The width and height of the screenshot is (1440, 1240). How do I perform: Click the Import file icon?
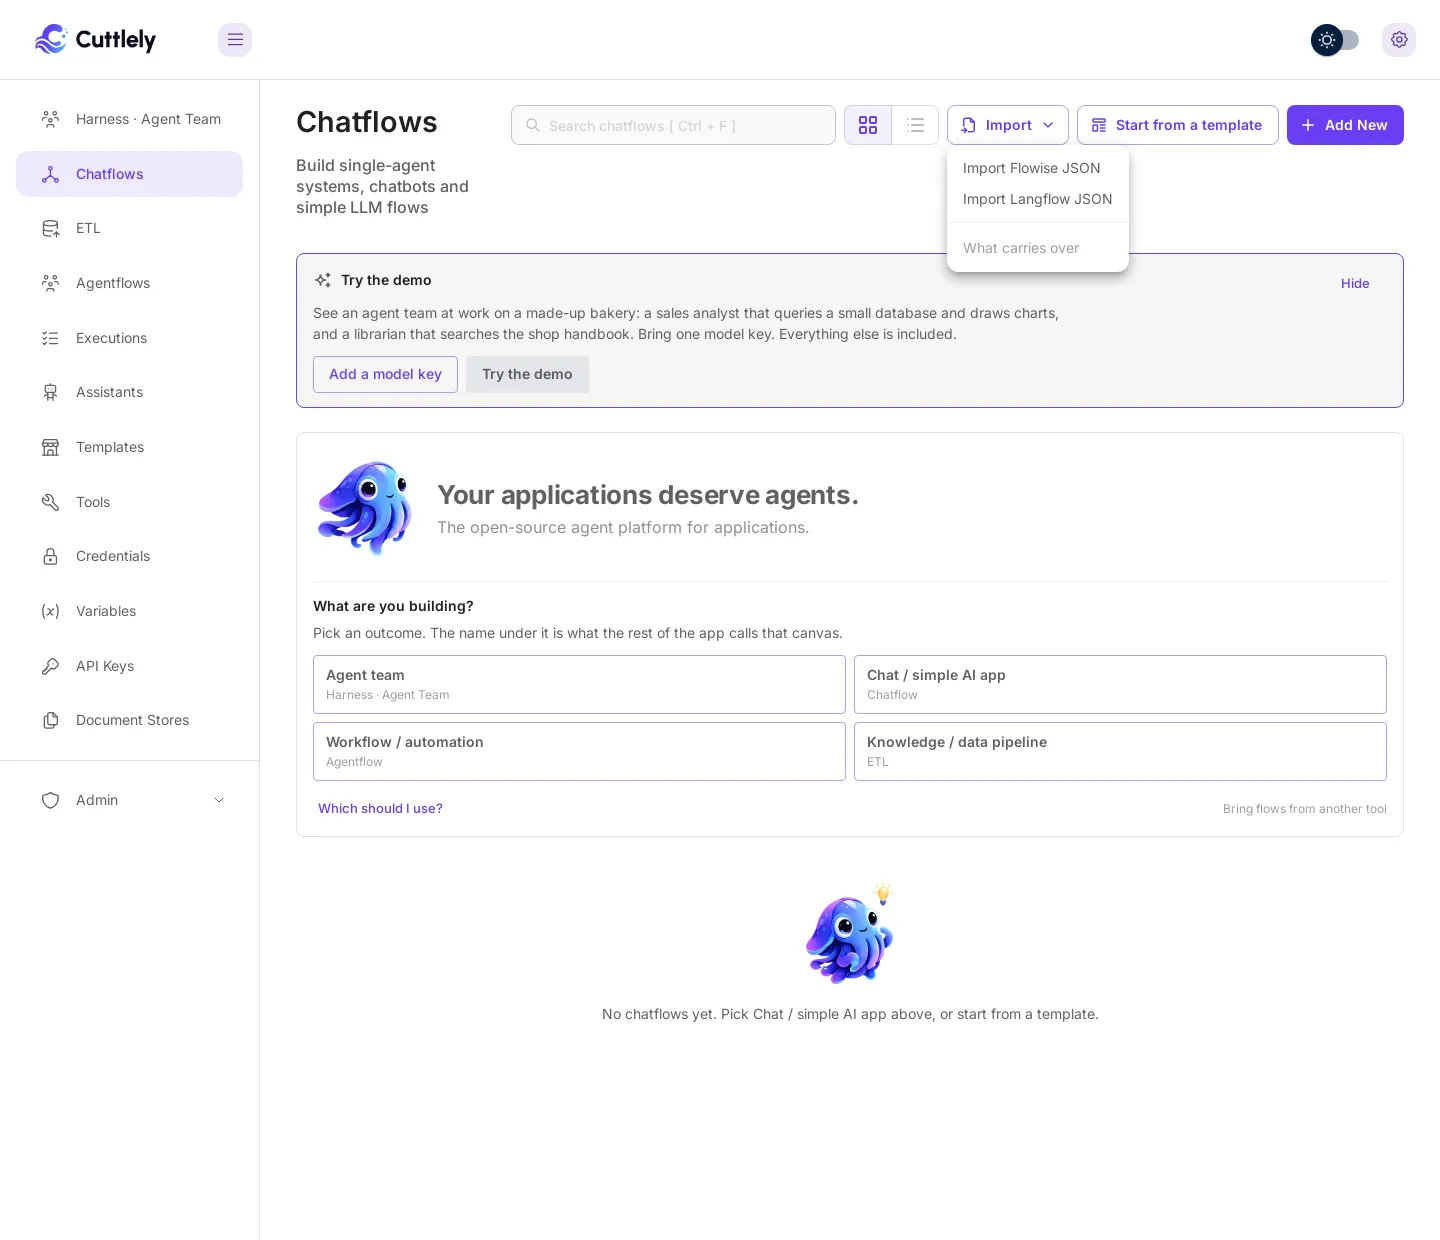tap(968, 125)
